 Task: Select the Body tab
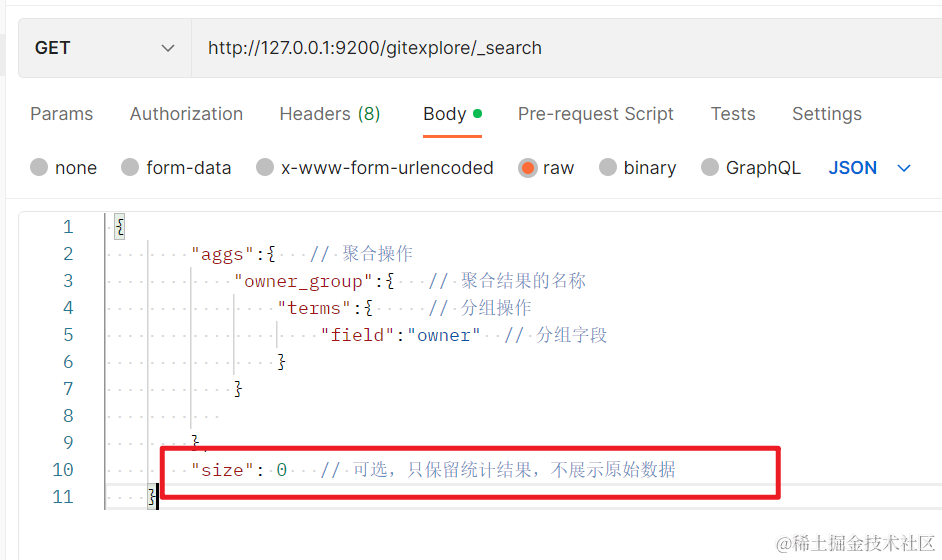[452, 114]
